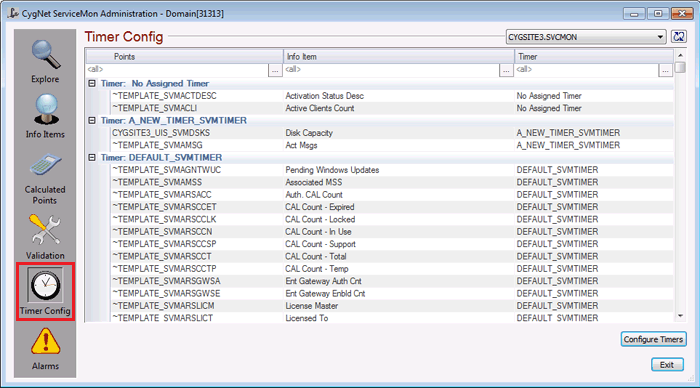
Task: Select the ~TEMPLATE_SVMARSCCLK row
Action: [392, 220]
